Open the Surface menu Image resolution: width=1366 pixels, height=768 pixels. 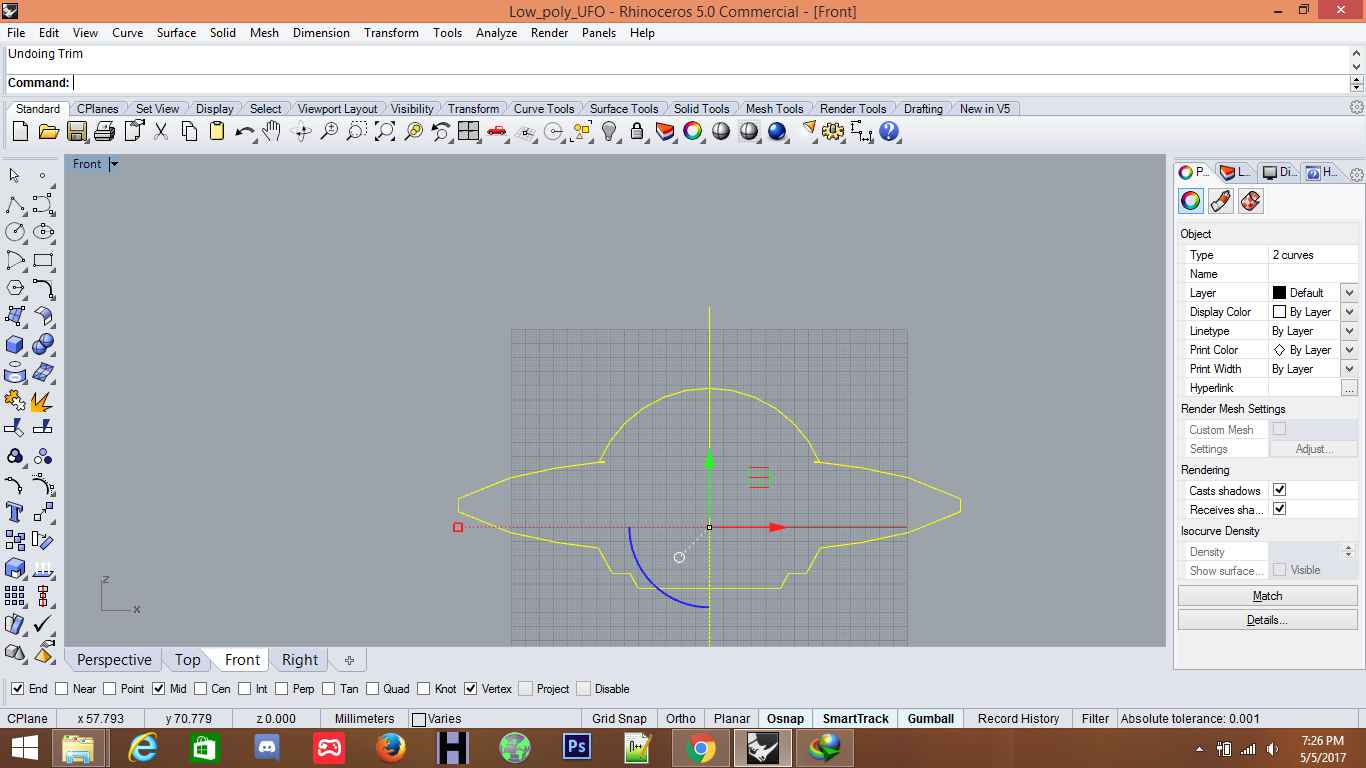click(x=176, y=33)
